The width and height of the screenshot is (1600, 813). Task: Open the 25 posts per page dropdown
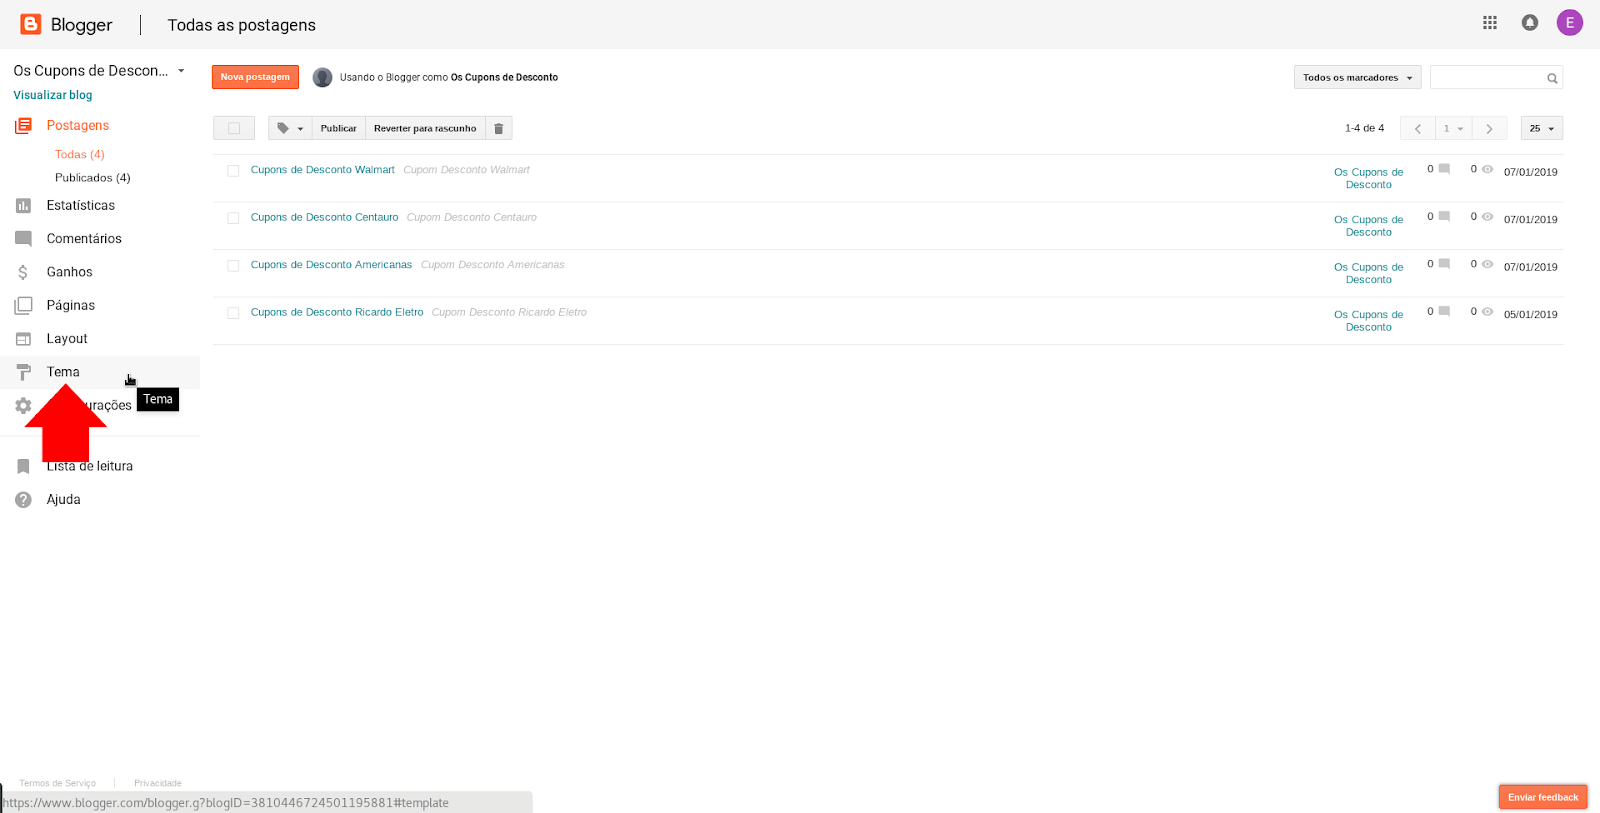1541,128
